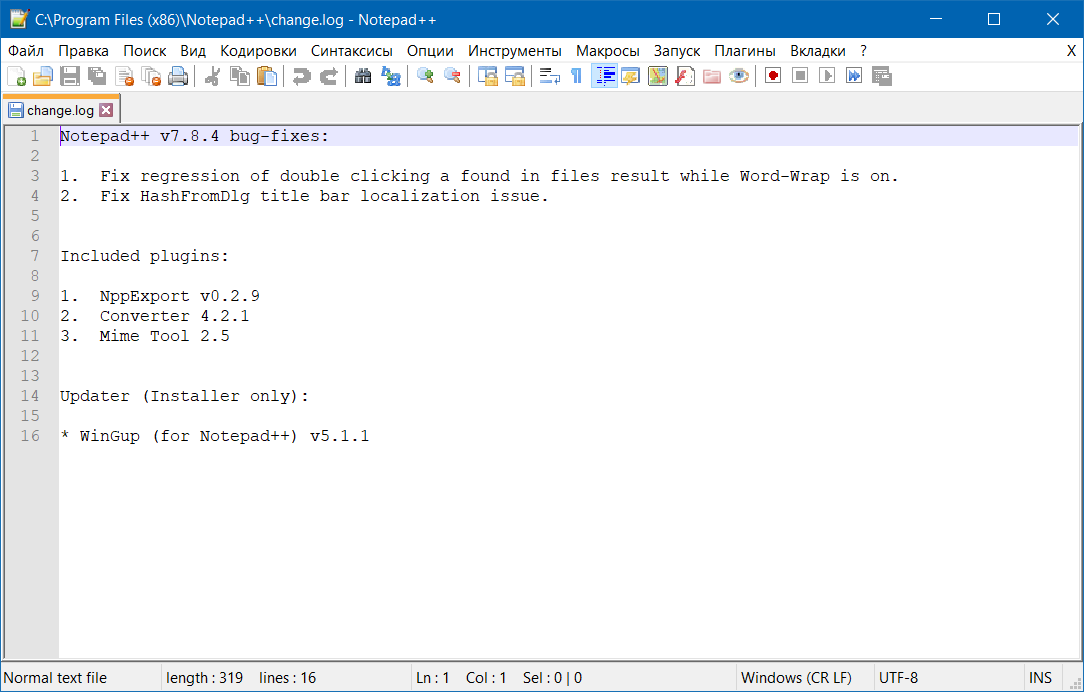Open Find with the binoculars icon
Viewport: 1084px width, 692px height.
[x=363, y=76]
